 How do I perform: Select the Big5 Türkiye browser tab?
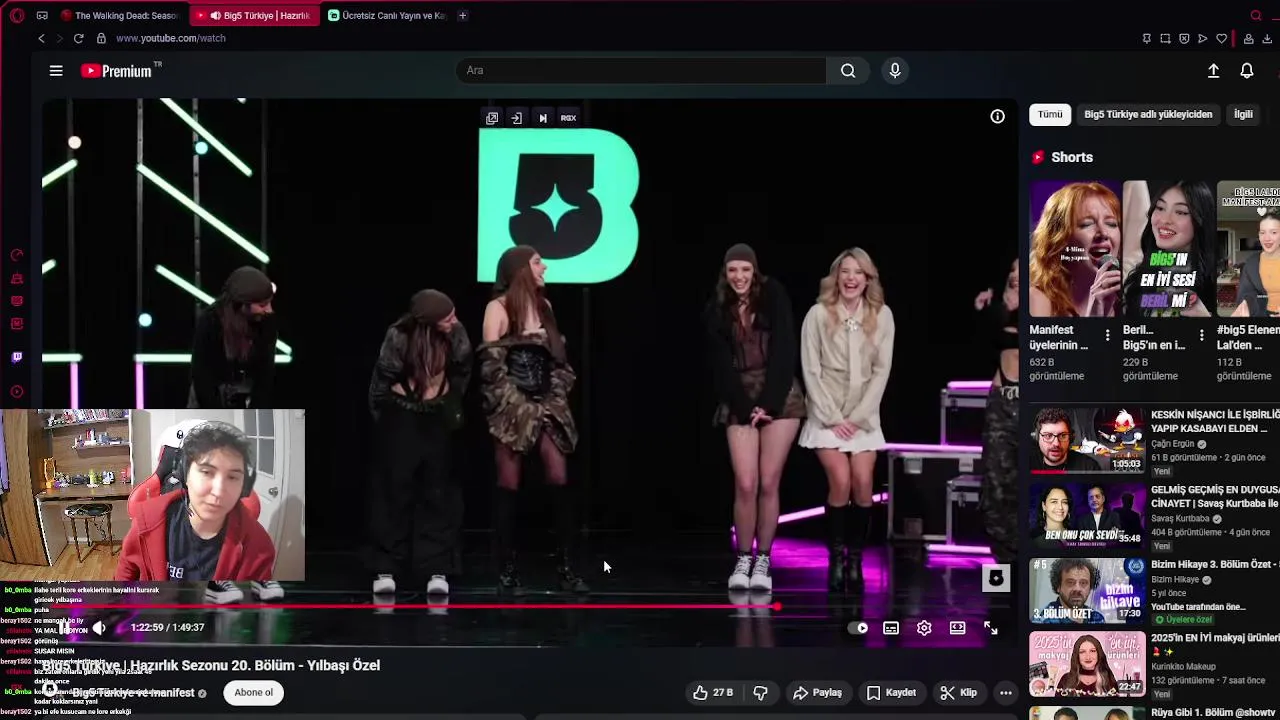254,15
